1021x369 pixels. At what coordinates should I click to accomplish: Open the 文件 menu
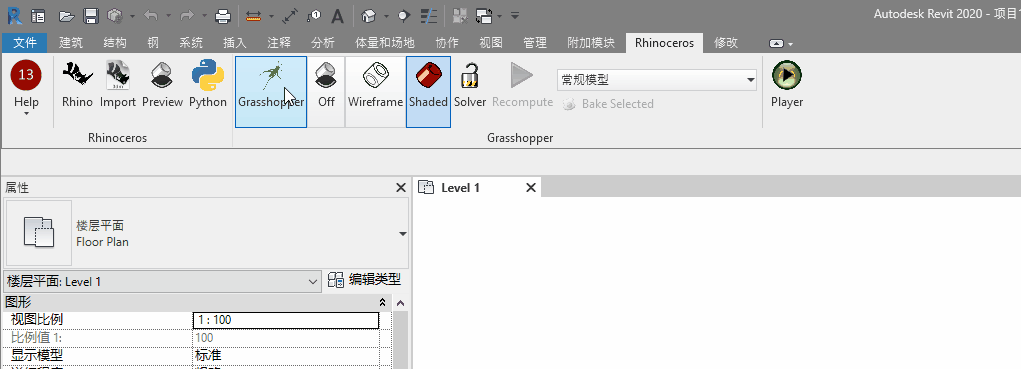pyautogui.click(x=25, y=43)
